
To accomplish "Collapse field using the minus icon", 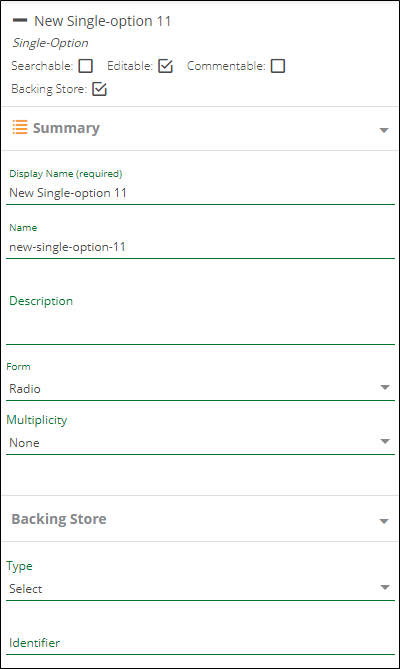I will (x=20, y=20).
